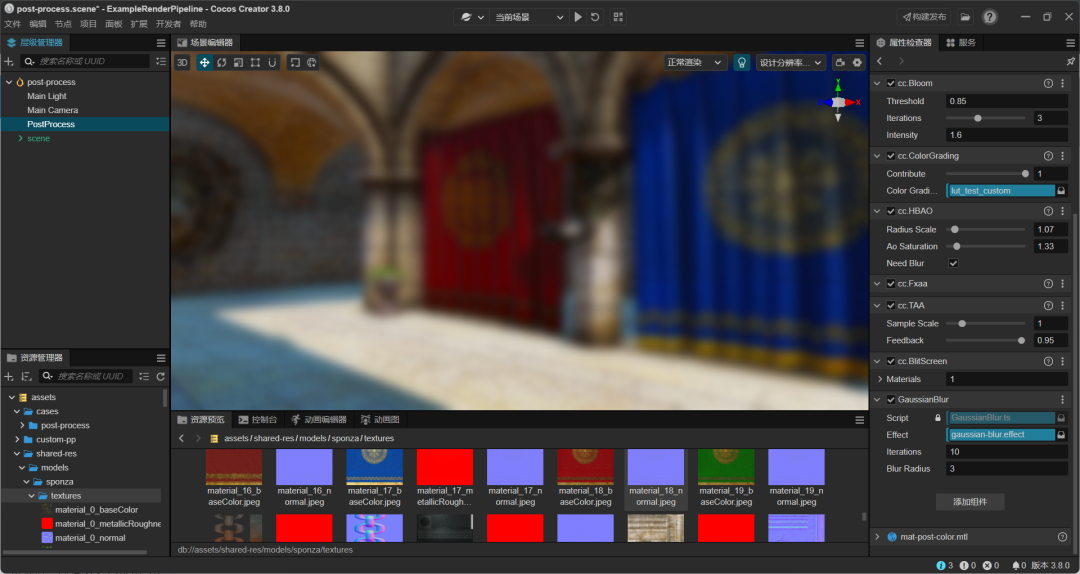Viewport: 1080px width, 574px height.
Task: Refresh the preview with reload icon
Action: coord(595,17)
